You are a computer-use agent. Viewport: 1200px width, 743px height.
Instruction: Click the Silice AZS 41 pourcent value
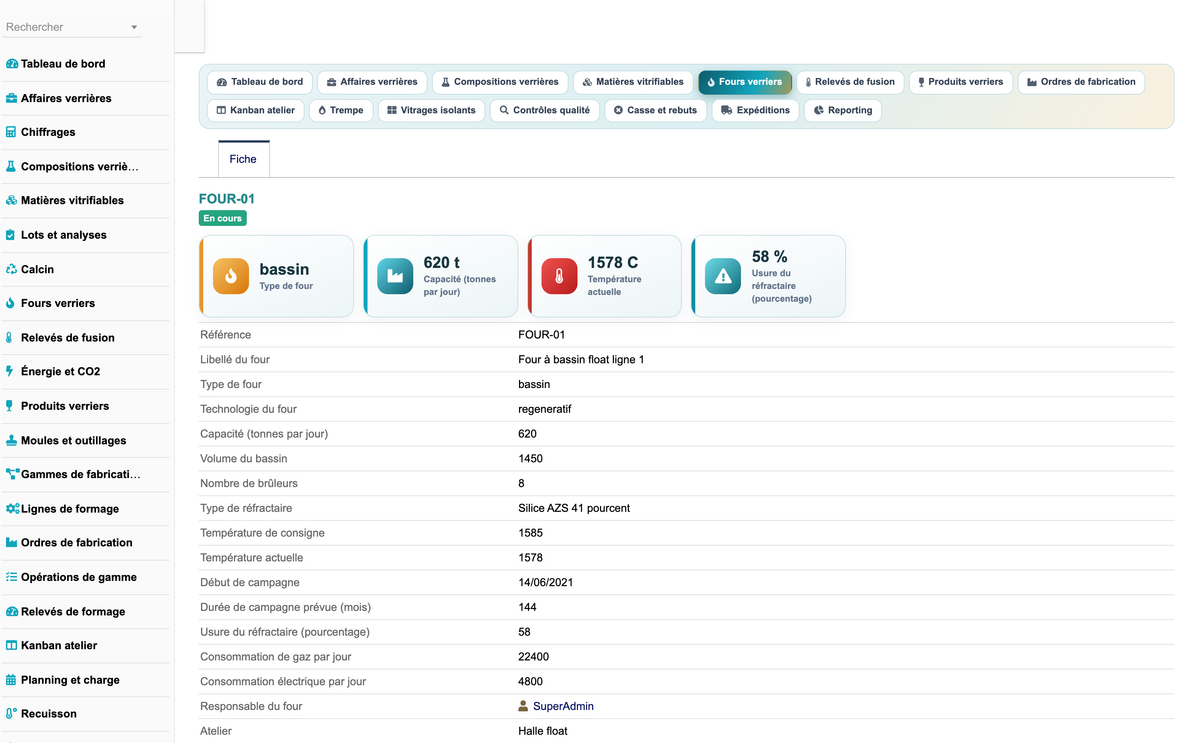click(x=574, y=508)
